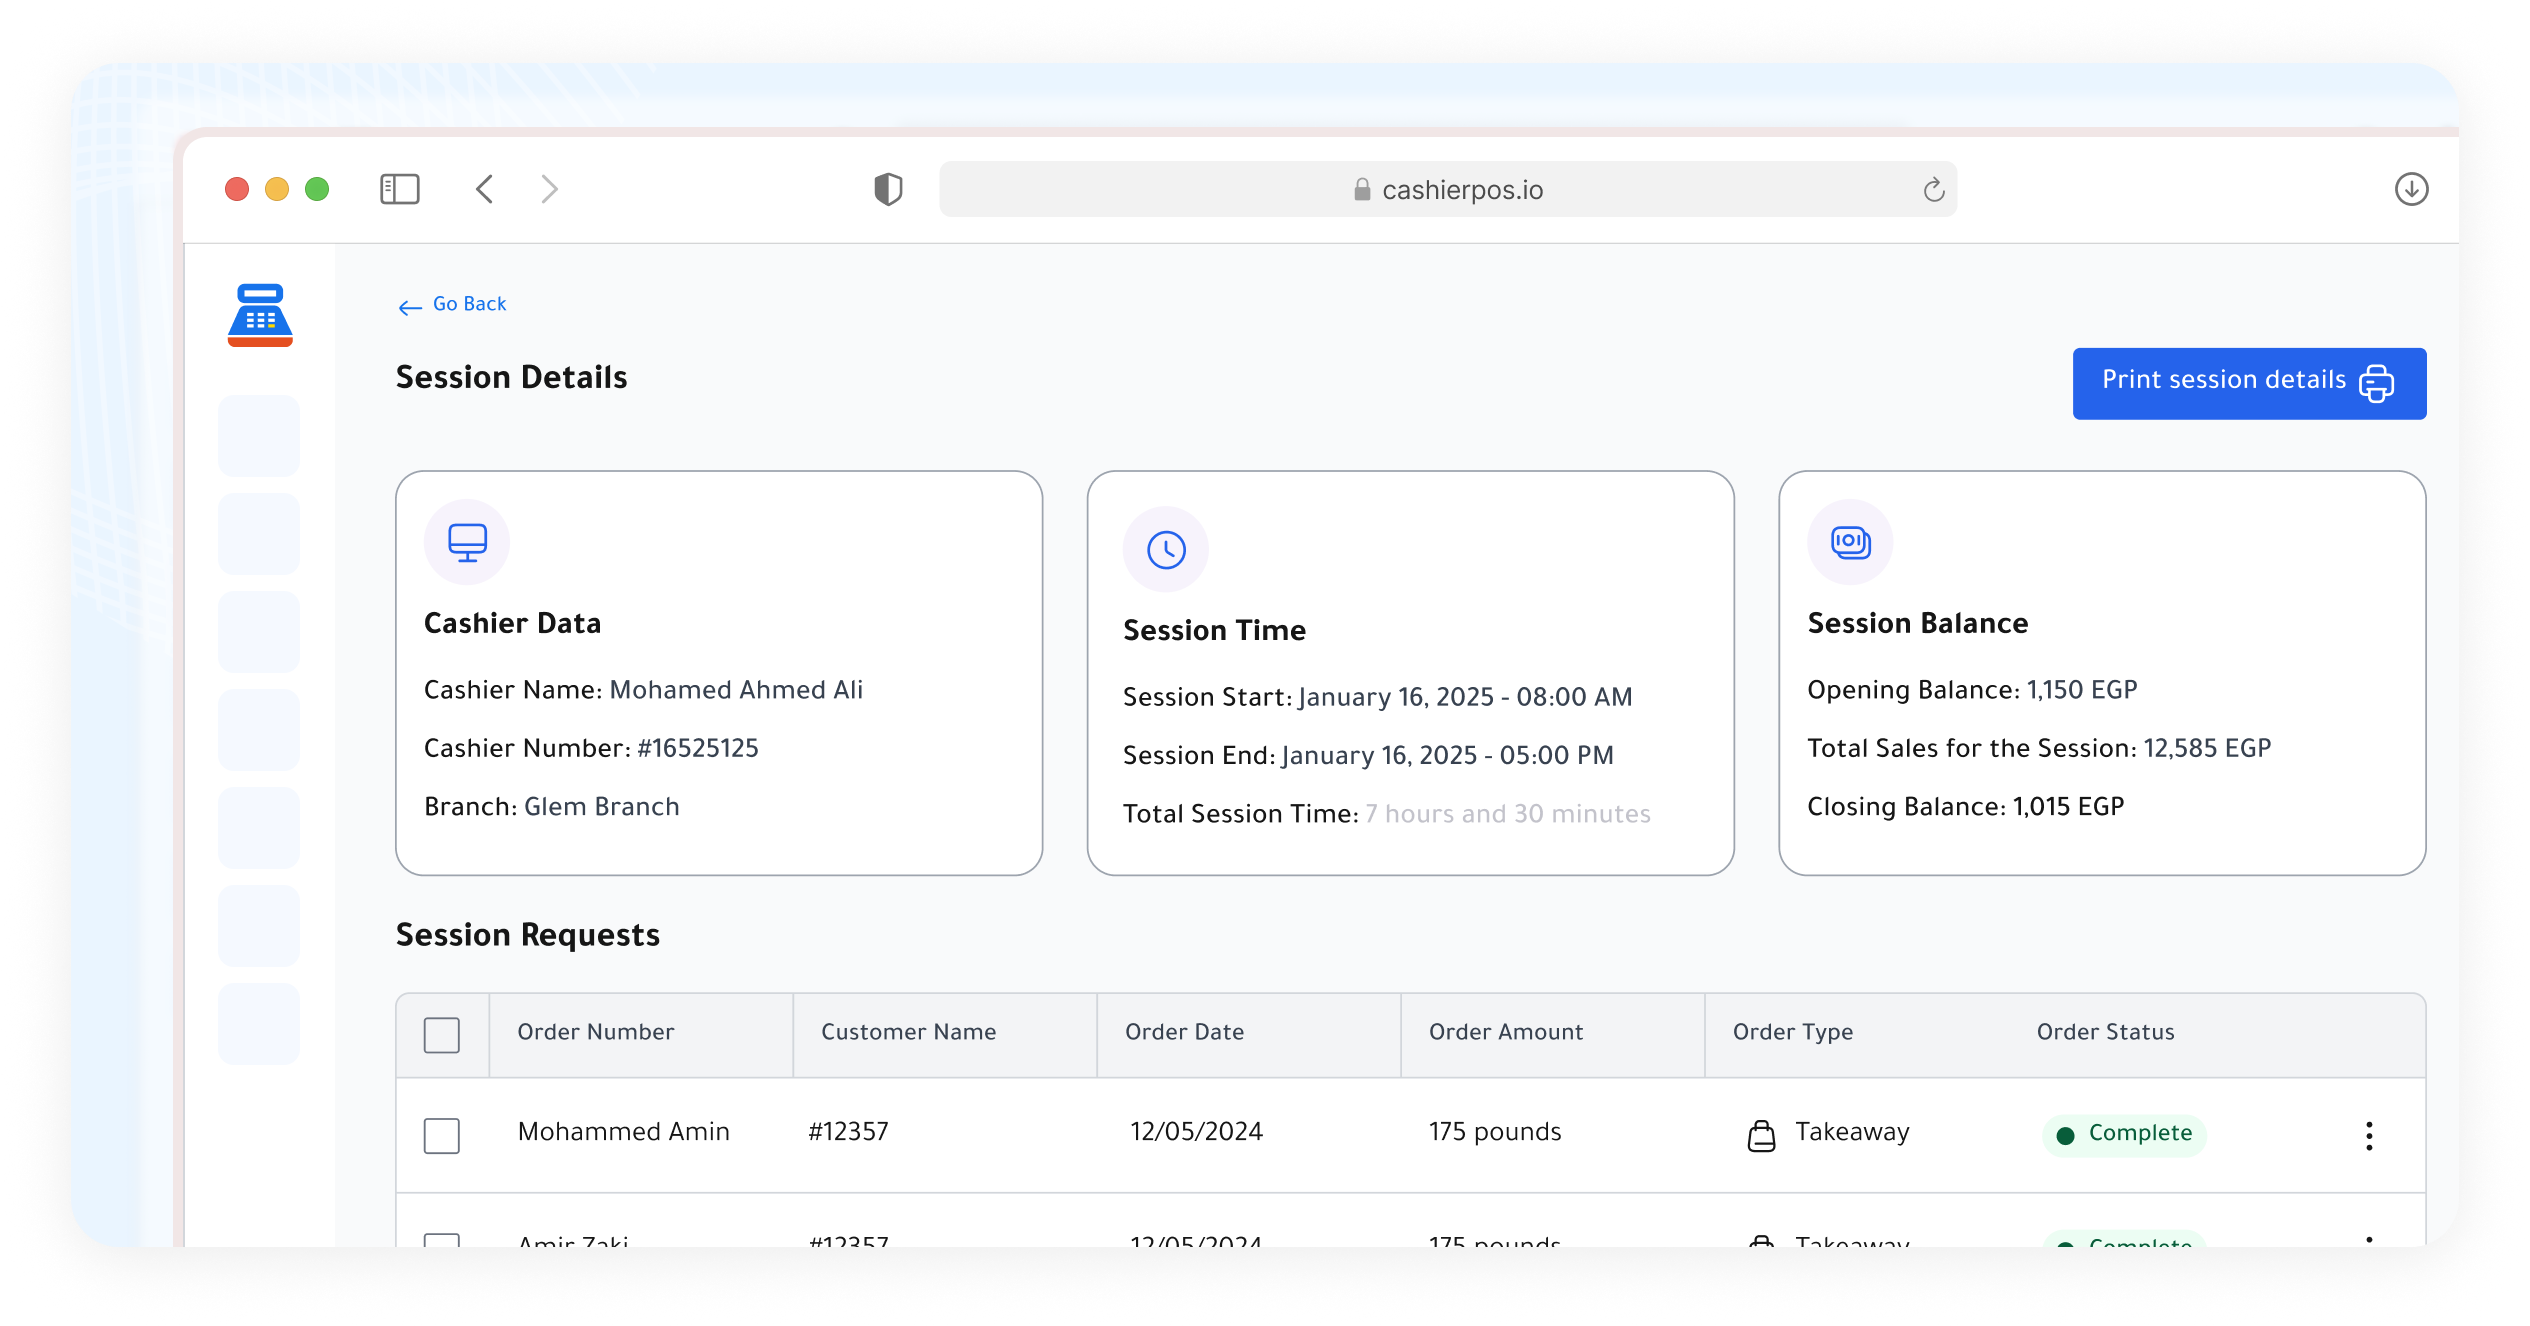Viewport: 2530px width, 1326px height.
Task: Click the Cashier Data monitor icon
Action: pyautogui.click(x=467, y=542)
